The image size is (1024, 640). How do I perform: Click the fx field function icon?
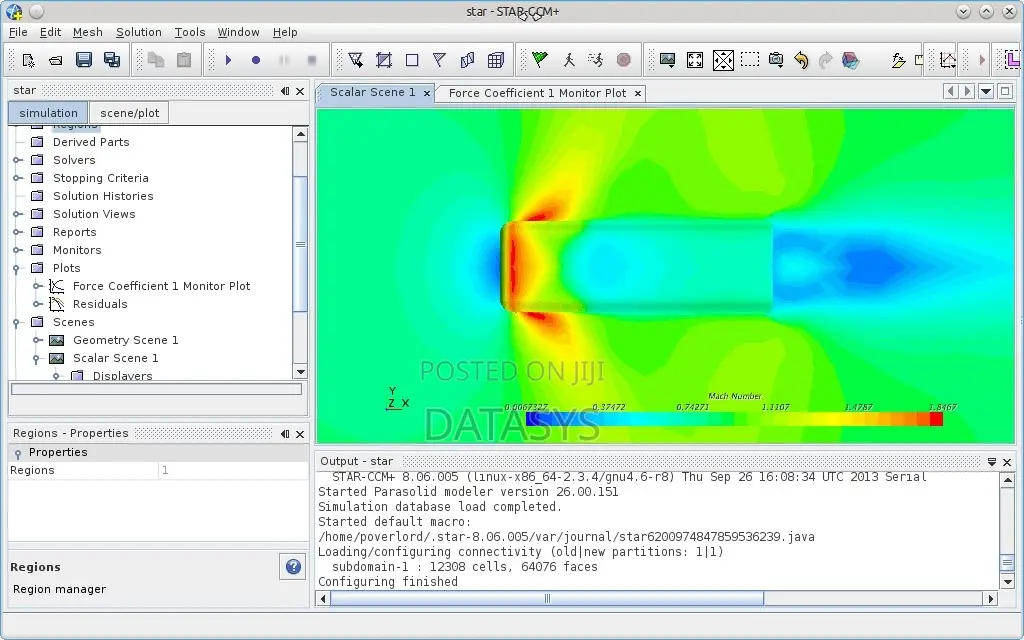click(x=899, y=60)
